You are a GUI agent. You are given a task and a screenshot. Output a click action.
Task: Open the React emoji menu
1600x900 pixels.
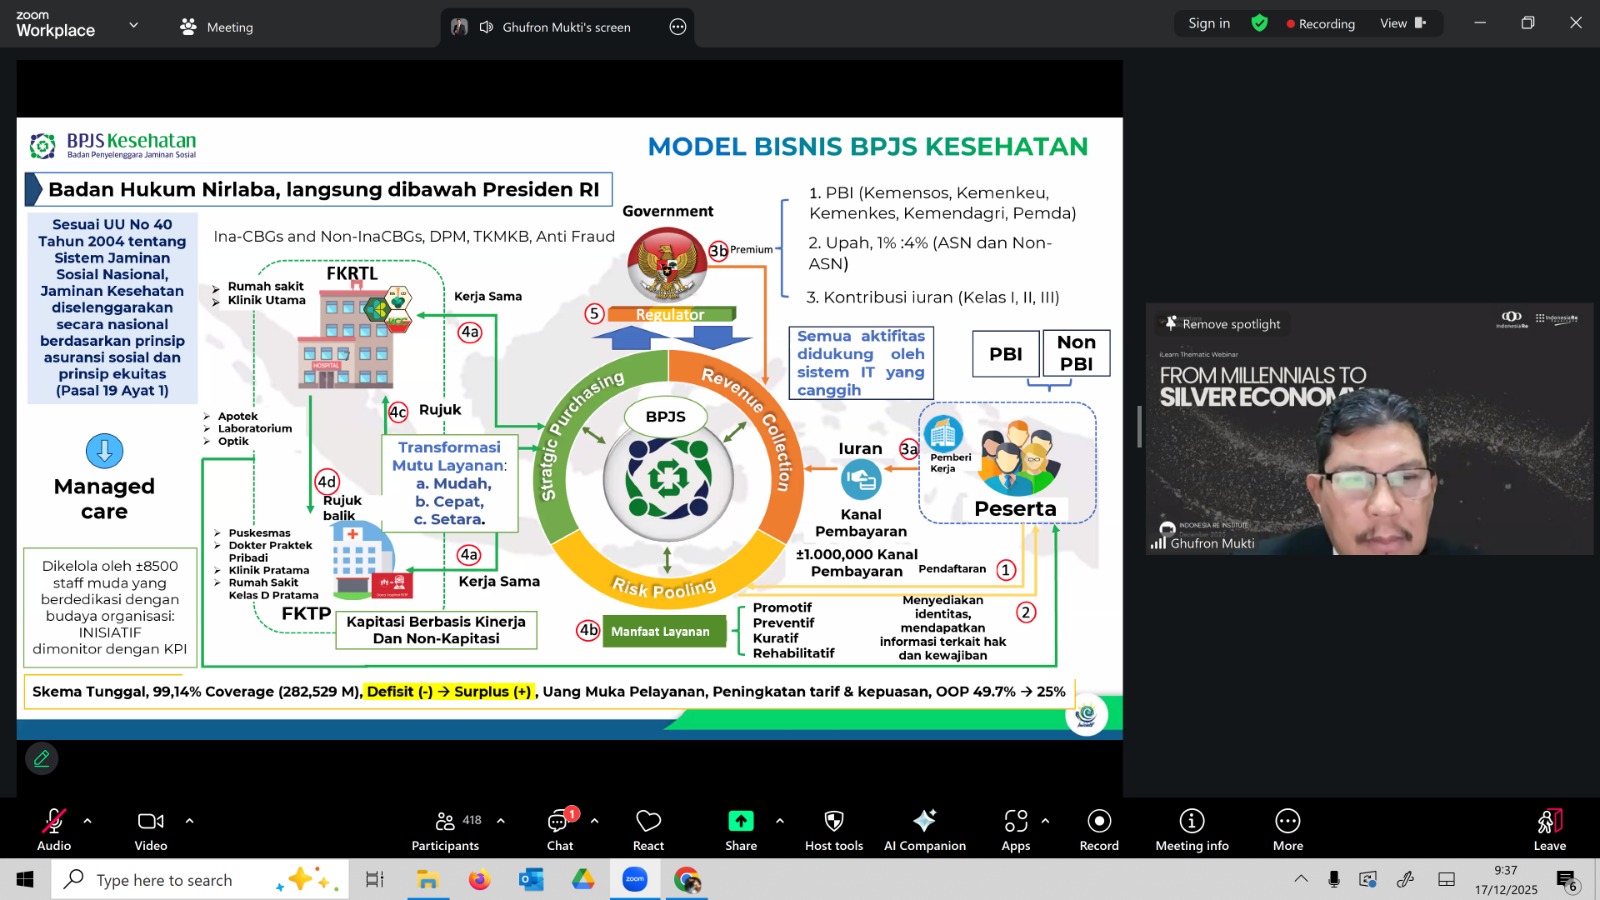[648, 829]
